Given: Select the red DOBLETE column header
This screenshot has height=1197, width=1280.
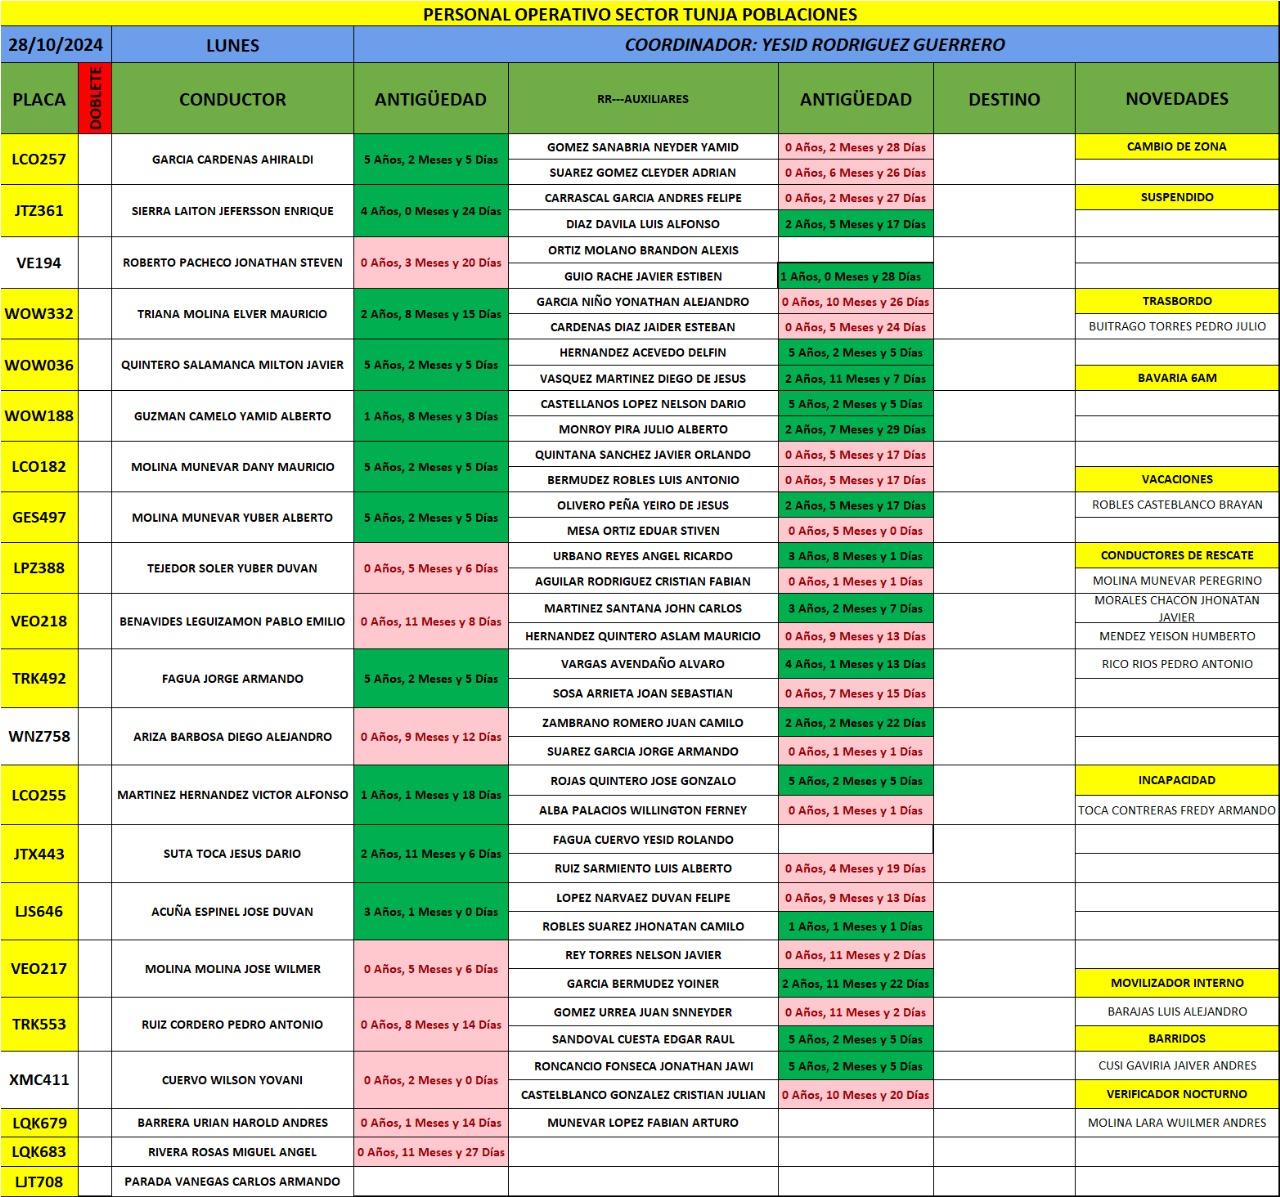Looking at the screenshot, I should (95, 99).
